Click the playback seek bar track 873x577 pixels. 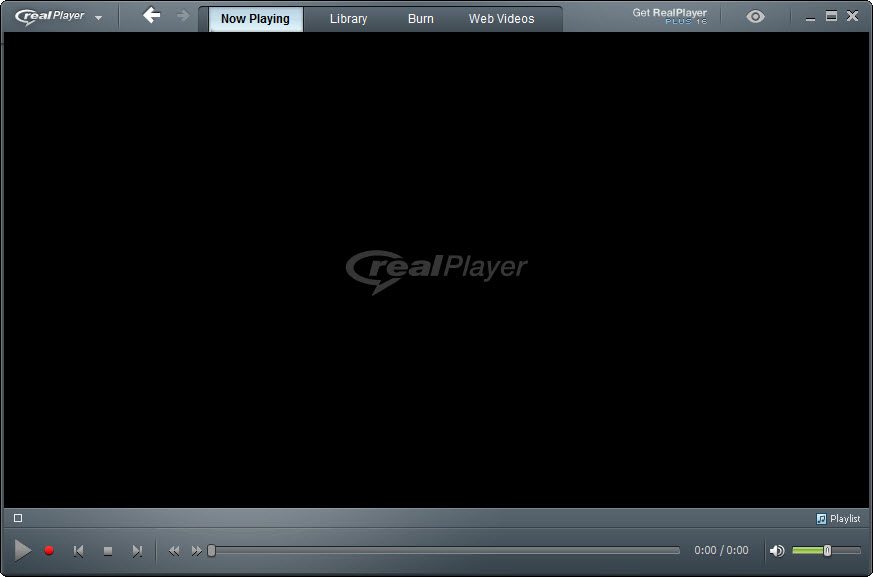click(444, 550)
